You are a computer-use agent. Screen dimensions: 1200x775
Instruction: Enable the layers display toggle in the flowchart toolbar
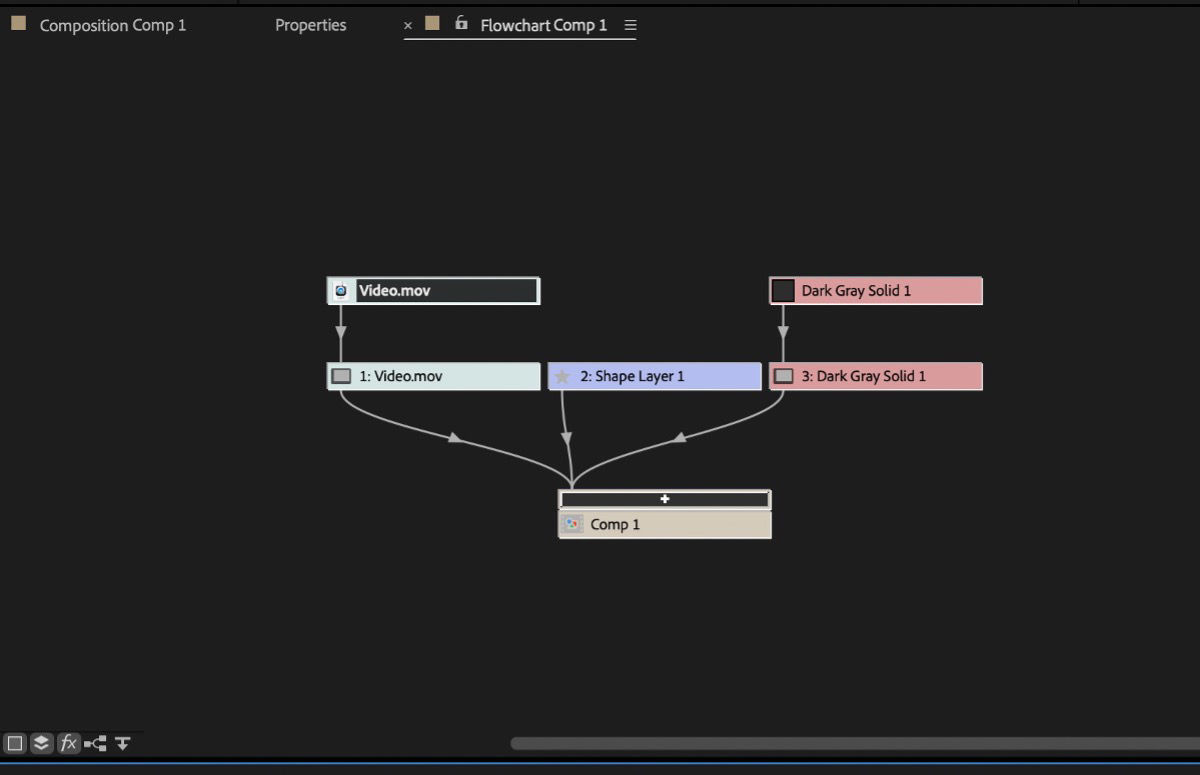coord(41,743)
